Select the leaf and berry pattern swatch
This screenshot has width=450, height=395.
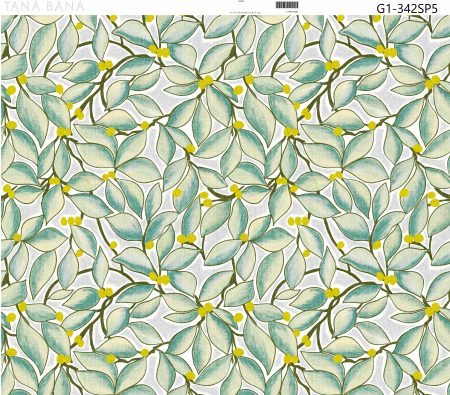tap(225, 205)
